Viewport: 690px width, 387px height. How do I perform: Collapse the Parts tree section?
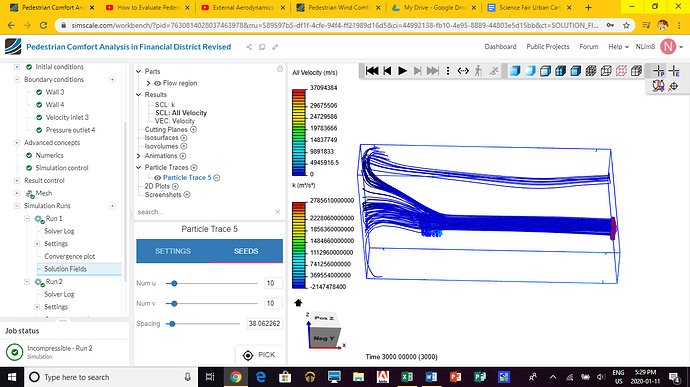[139, 71]
